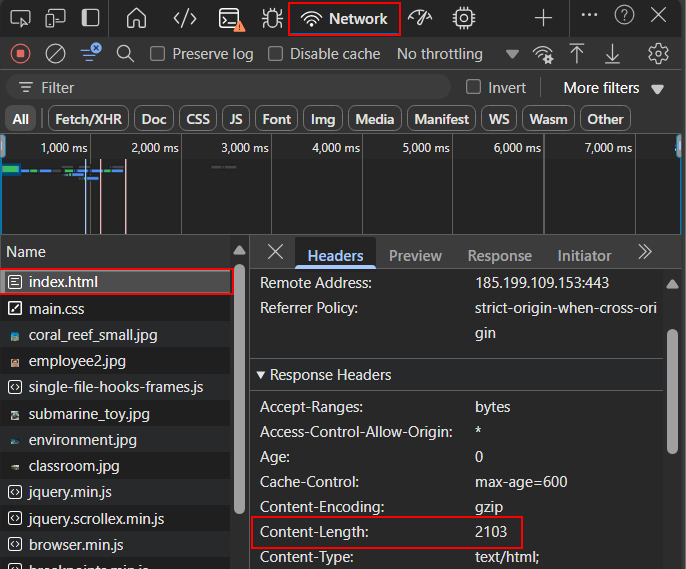Open the Console panel with warning

click(231, 19)
